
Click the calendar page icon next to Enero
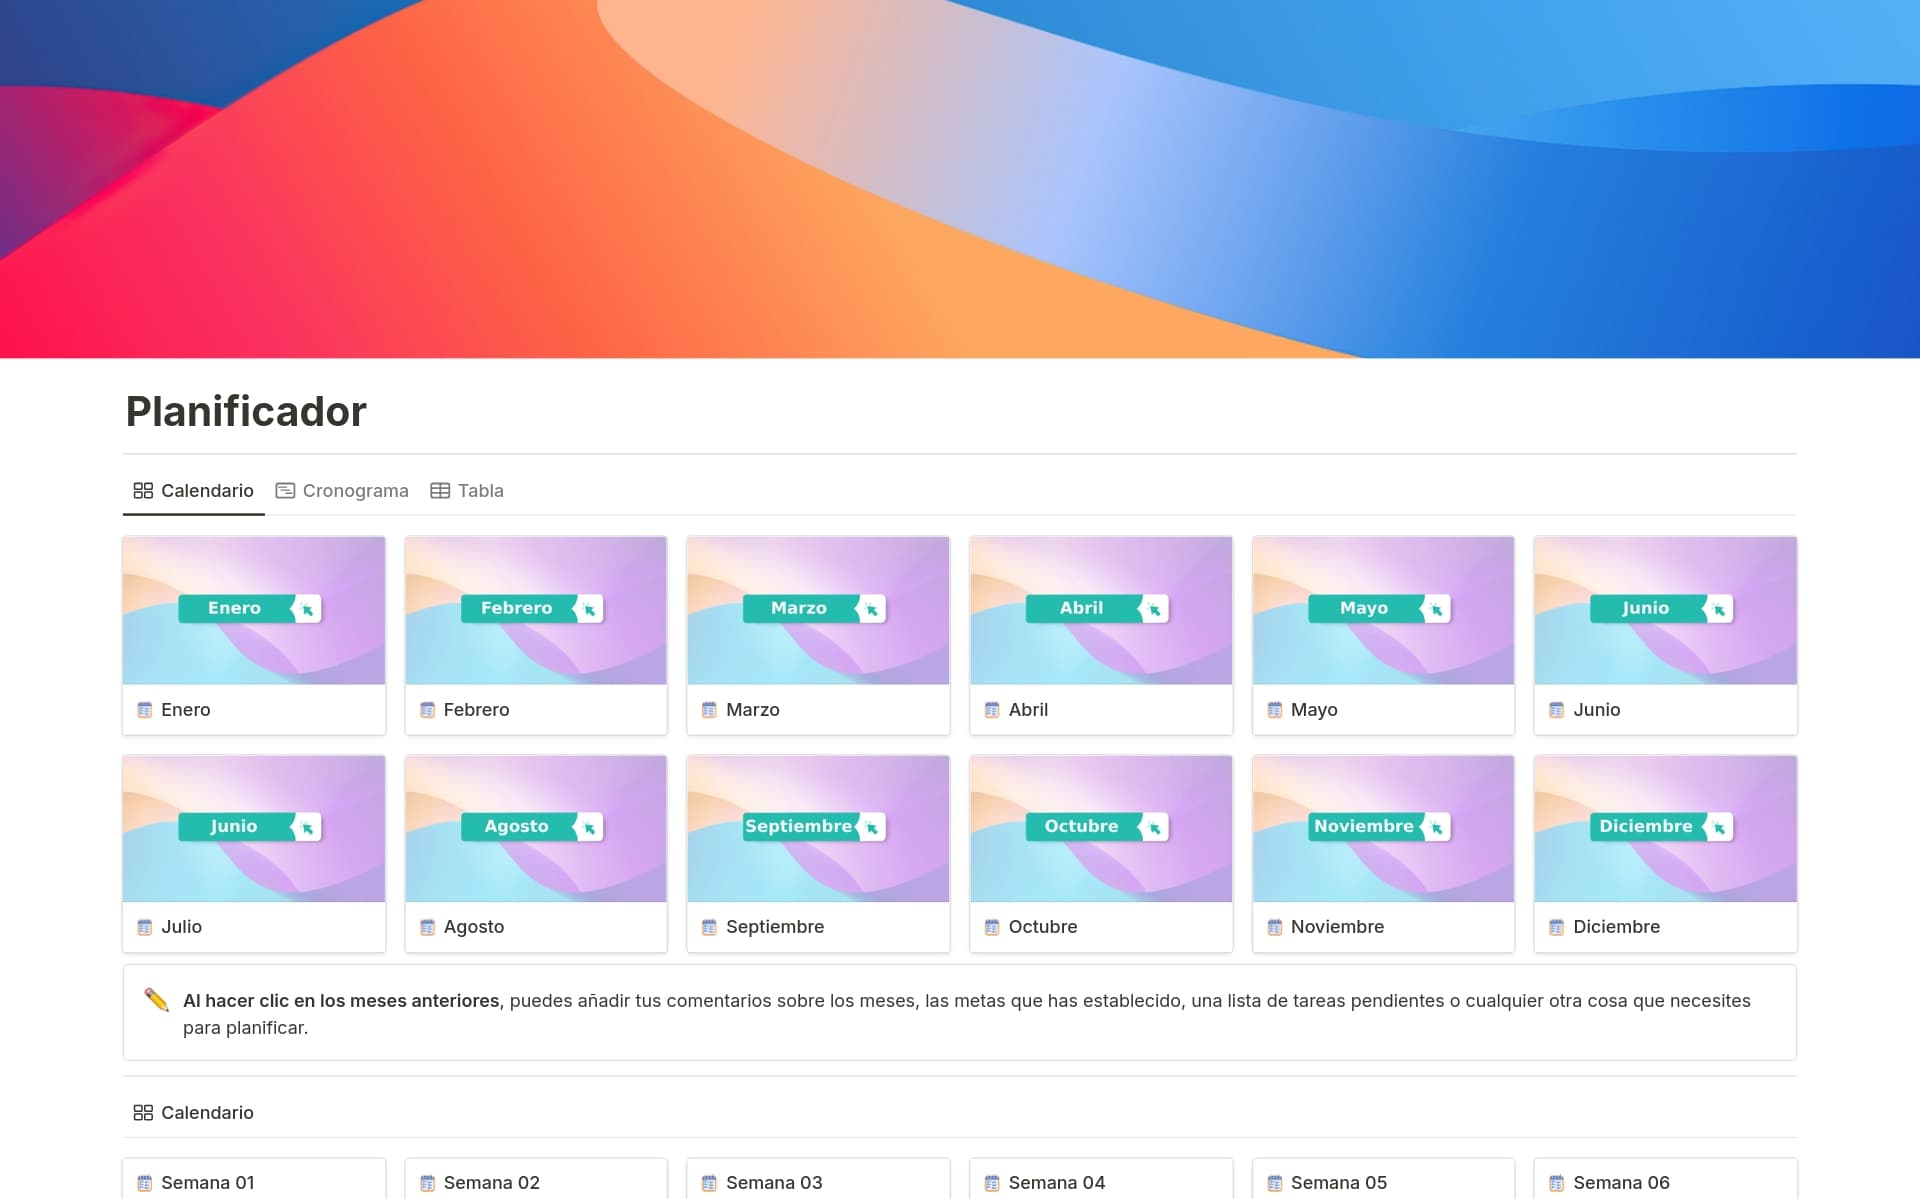(x=144, y=710)
